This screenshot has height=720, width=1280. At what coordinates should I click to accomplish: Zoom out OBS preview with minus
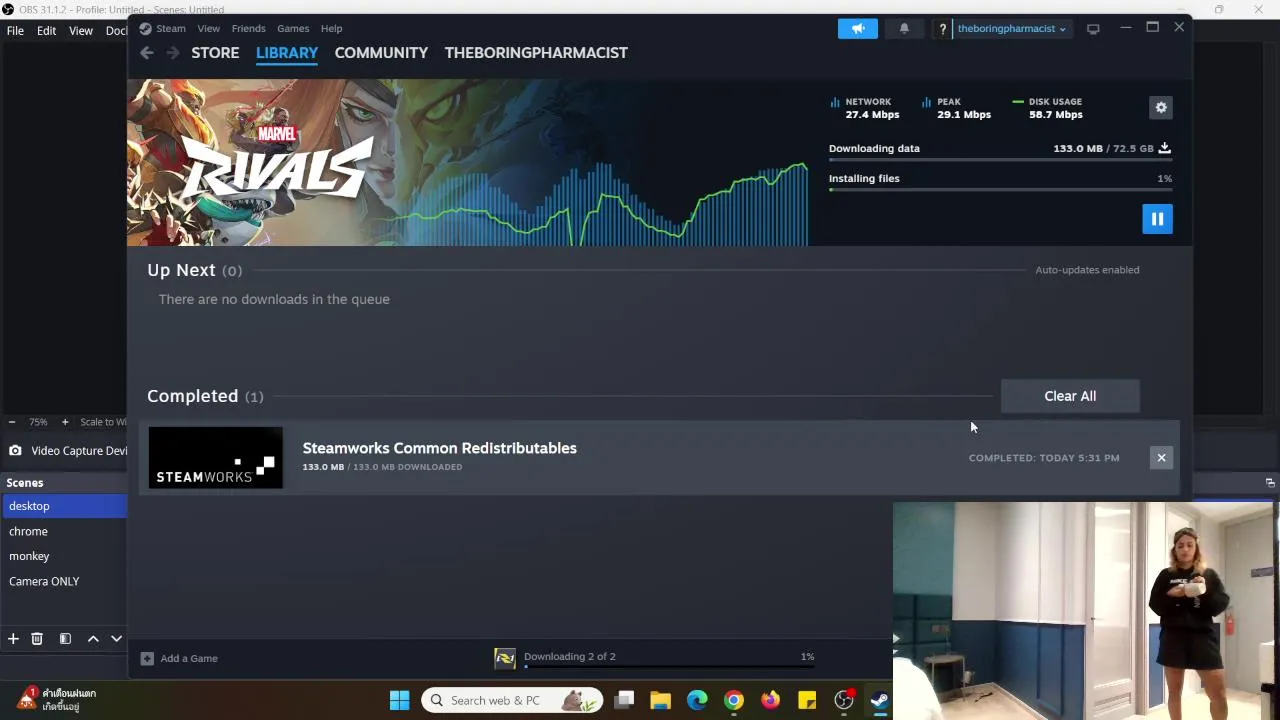[12, 422]
